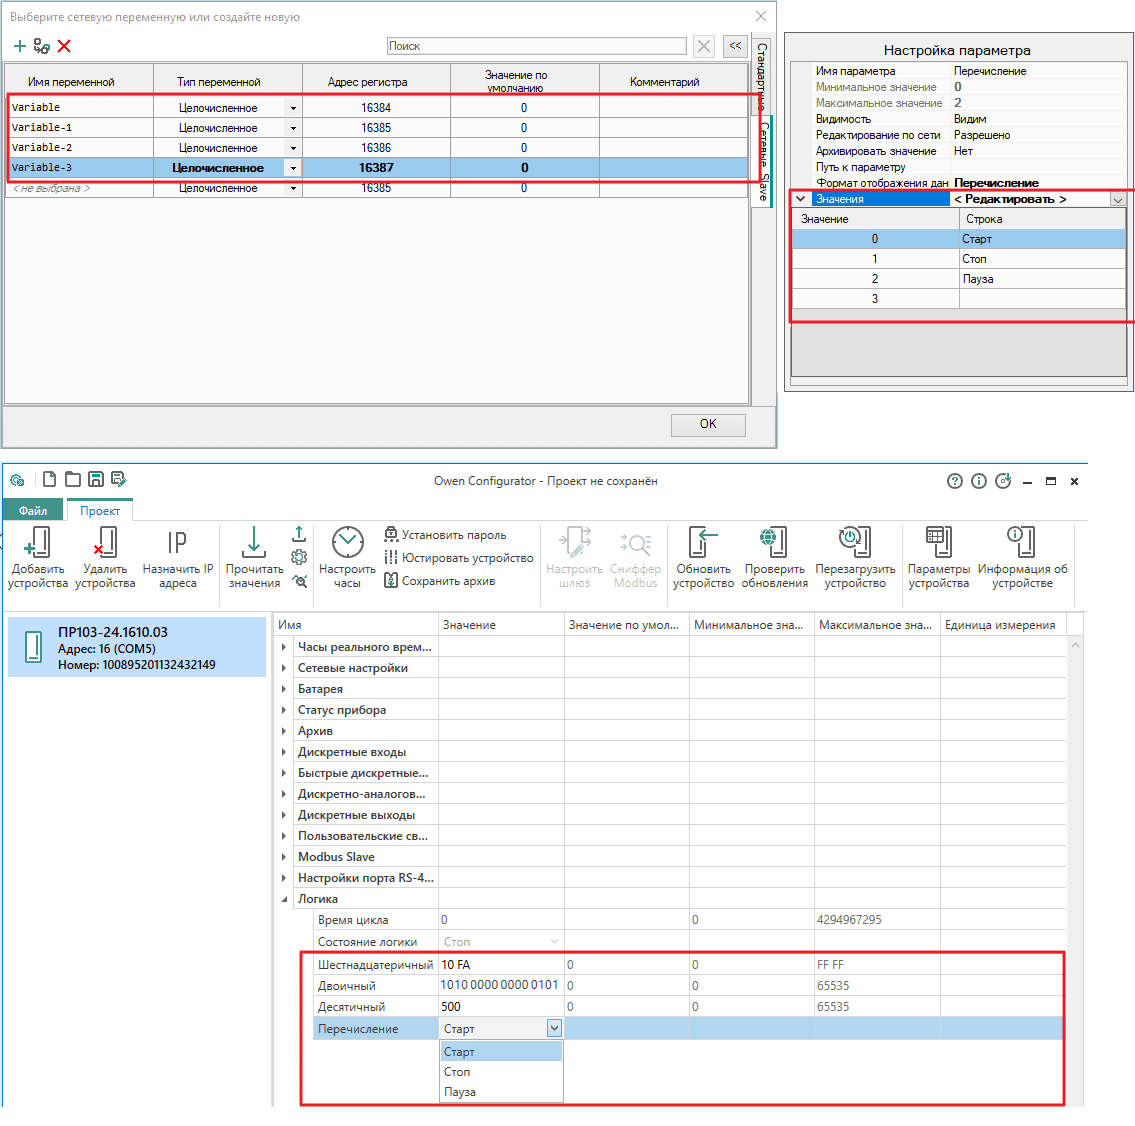This screenshot has height=1126, width=1135.
Task: Switch to the Файл tab
Action: point(33,510)
